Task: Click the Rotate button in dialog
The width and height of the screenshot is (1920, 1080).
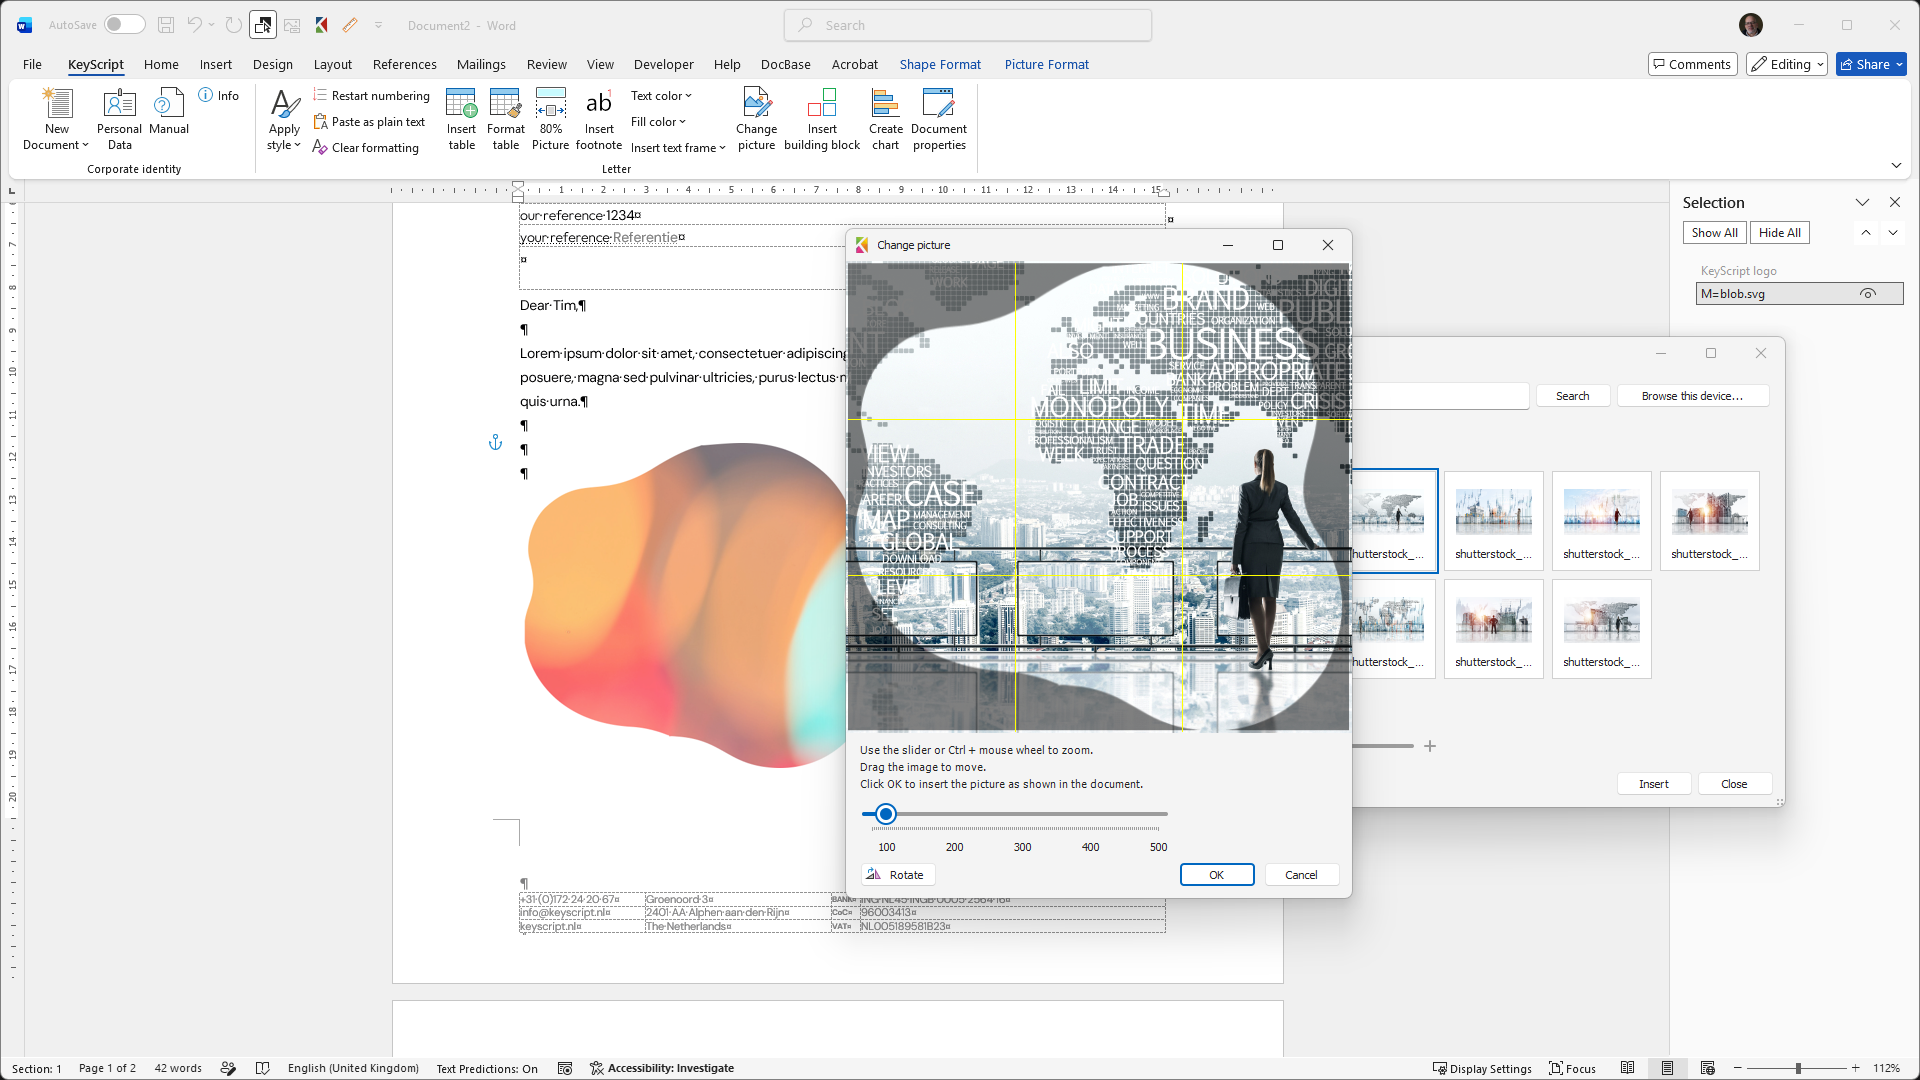Action: (x=897, y=874)
